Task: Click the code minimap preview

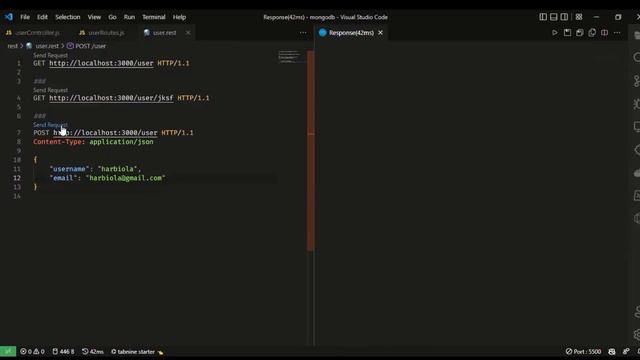Action: pos(291,57)
